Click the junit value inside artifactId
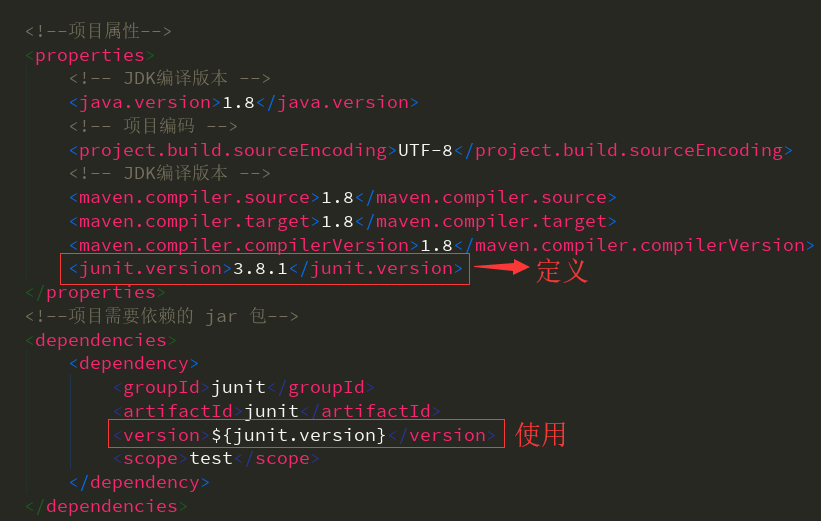 pyautogui.click(x=271, y=411)
